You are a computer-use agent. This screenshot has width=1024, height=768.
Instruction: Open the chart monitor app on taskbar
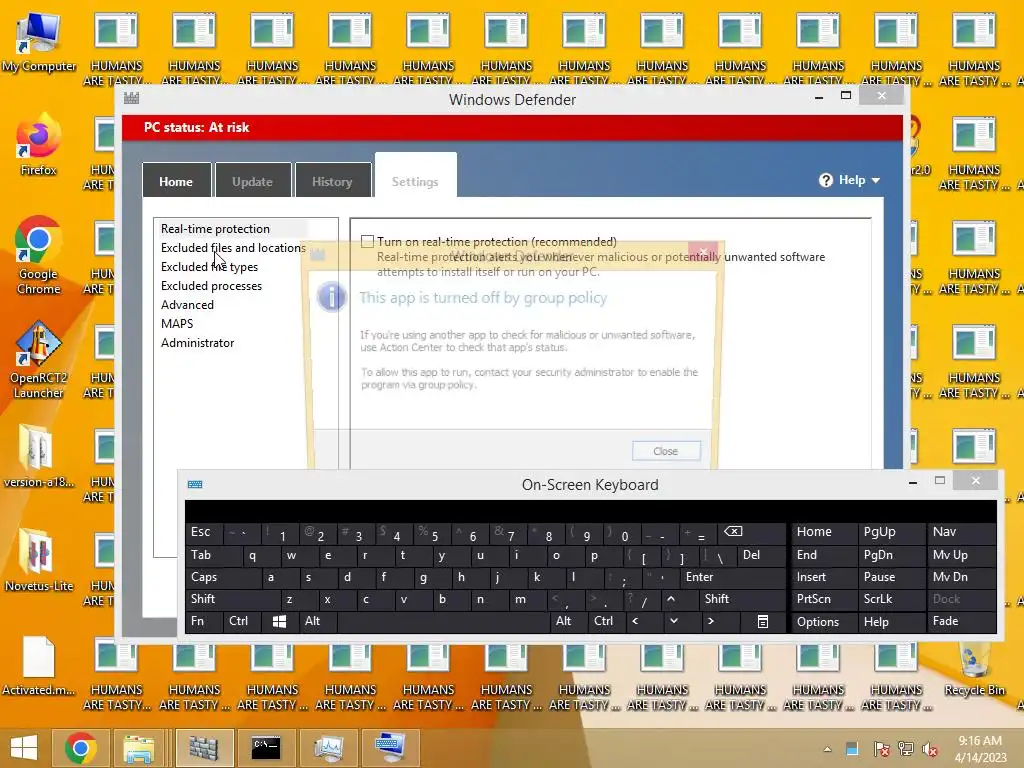(328, 748)
